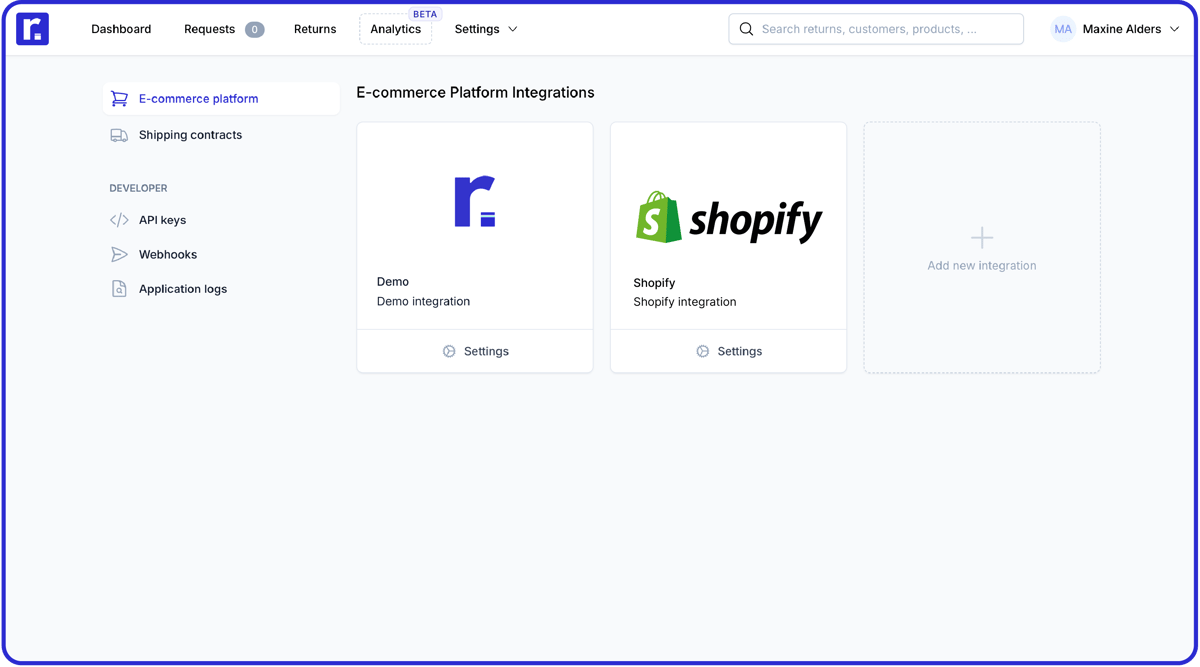Click the shopping cart sidebar icon

119,99
